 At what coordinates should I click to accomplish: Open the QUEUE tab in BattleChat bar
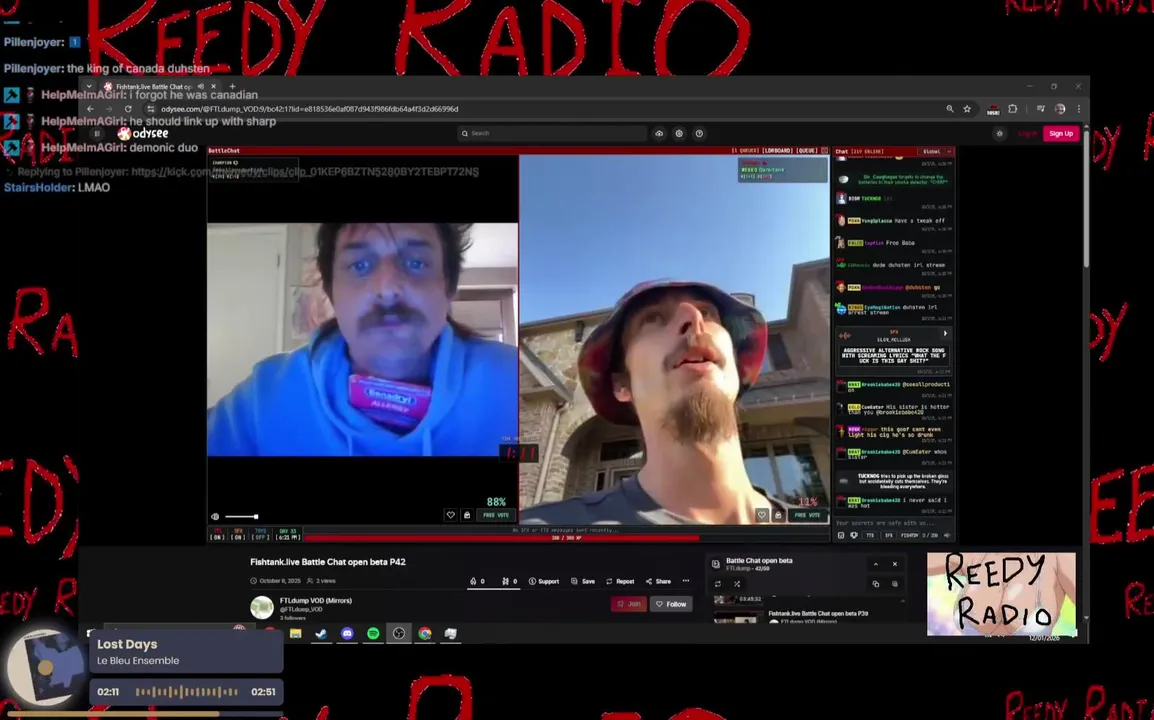coord(808,151)
